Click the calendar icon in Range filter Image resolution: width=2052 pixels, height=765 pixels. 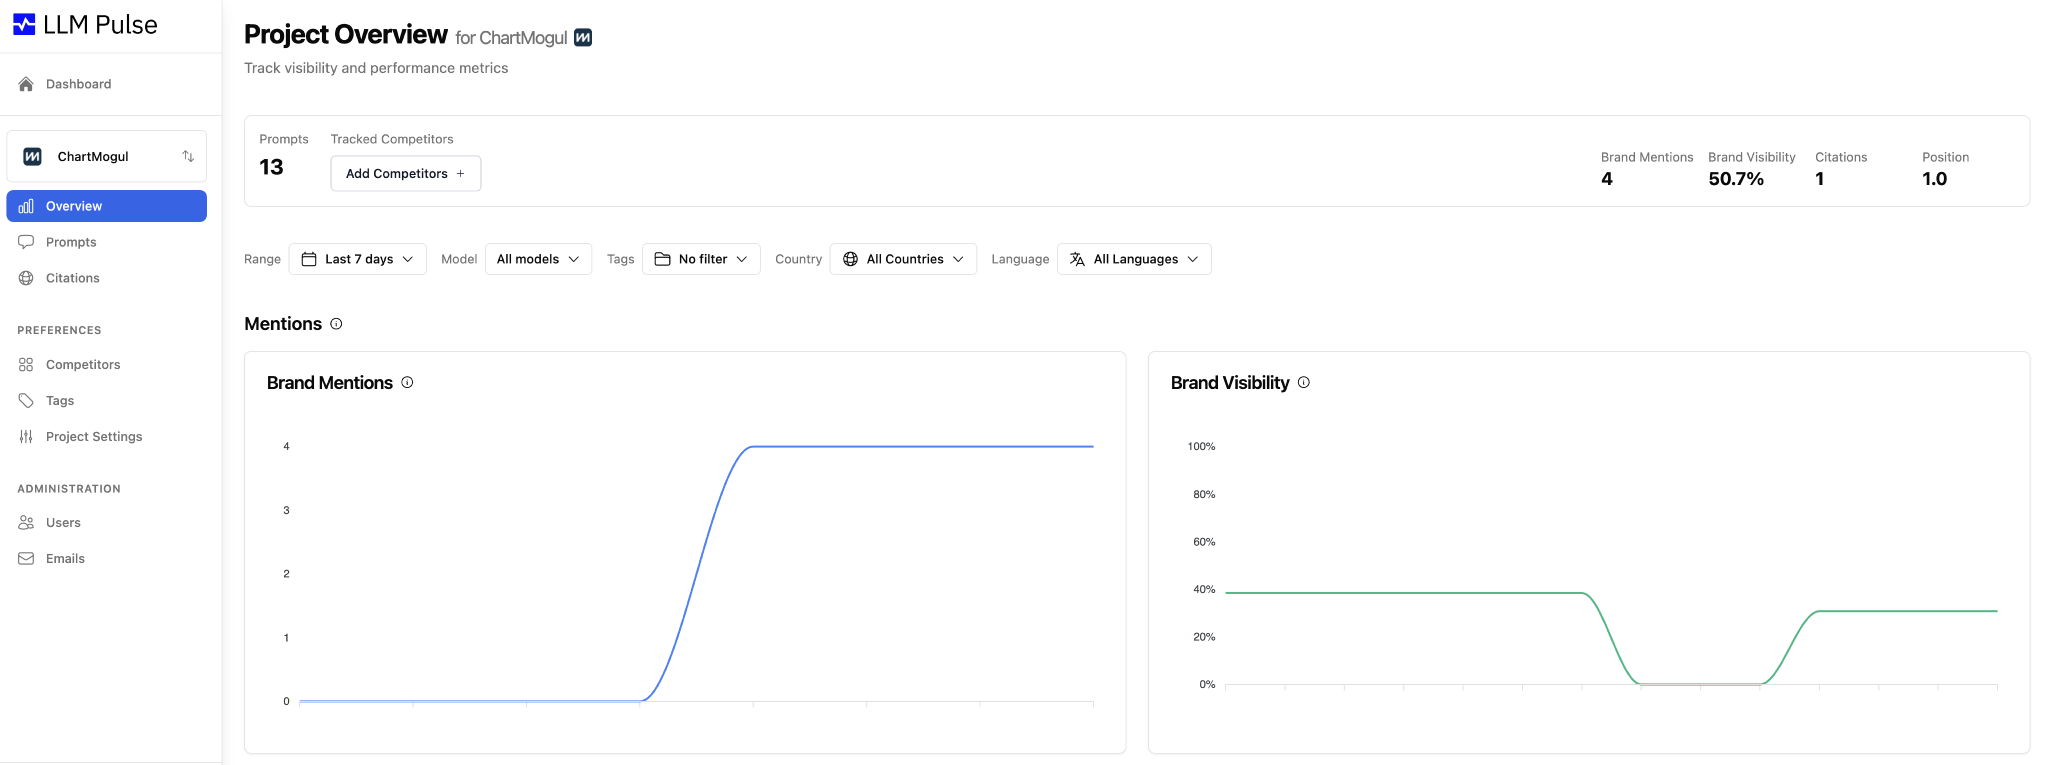[309, 259]
